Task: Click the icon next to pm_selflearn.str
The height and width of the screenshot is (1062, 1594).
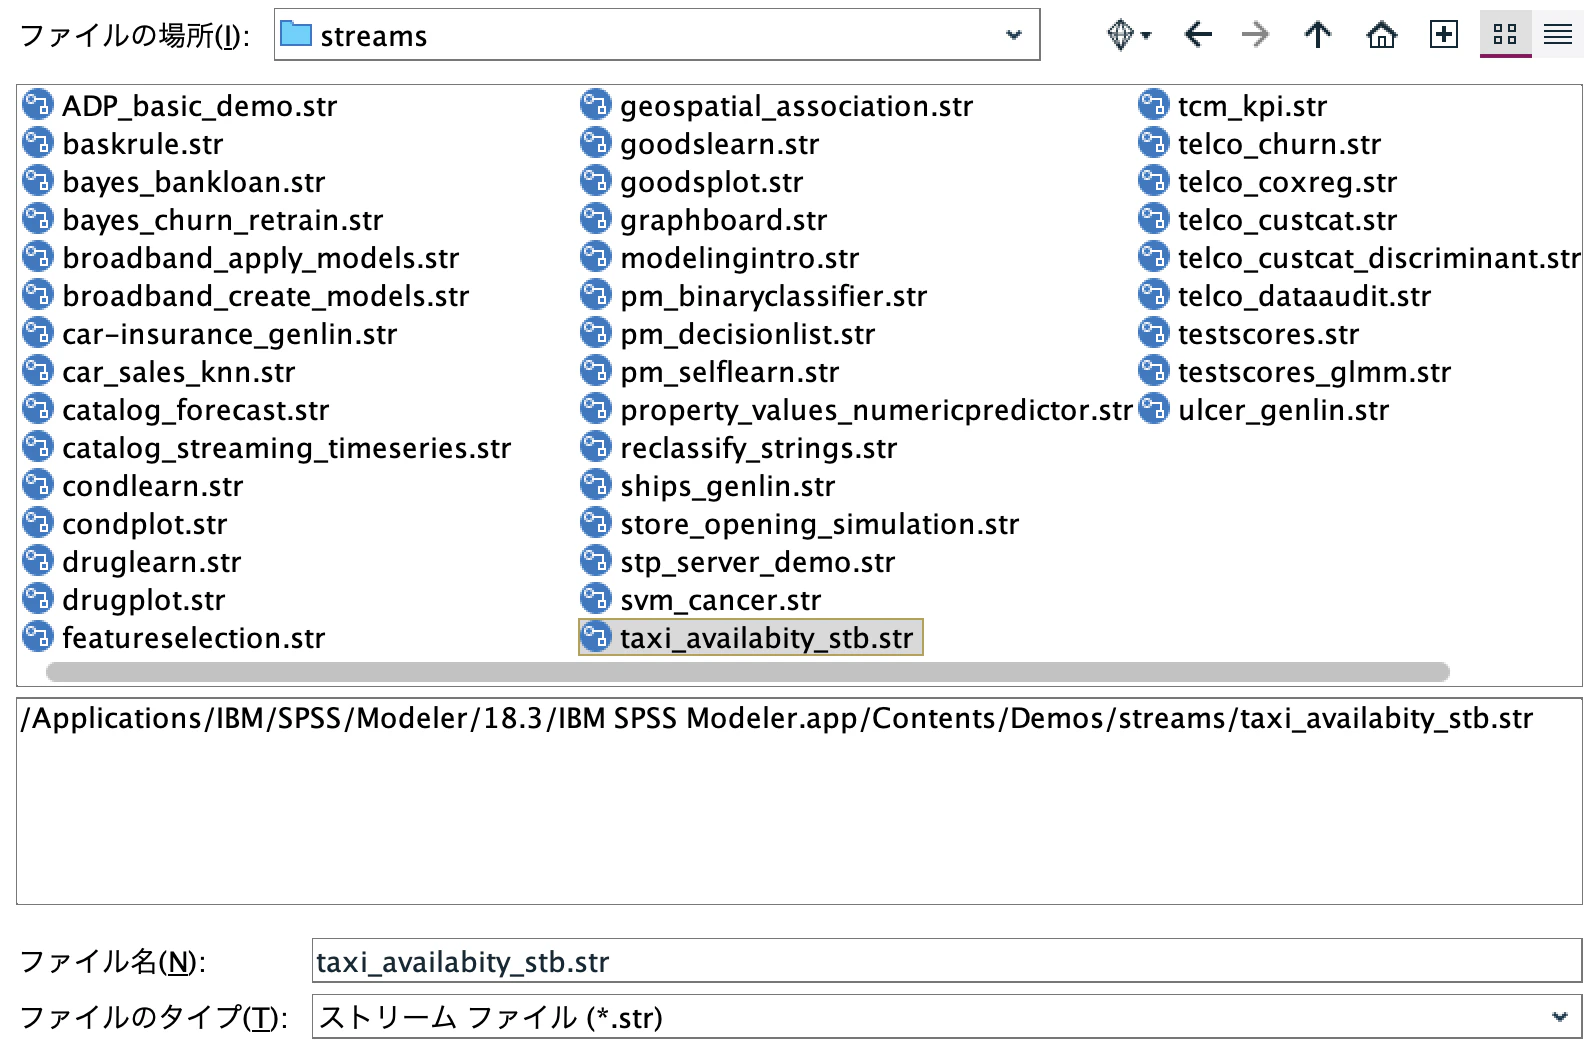Action: point(596,371)
